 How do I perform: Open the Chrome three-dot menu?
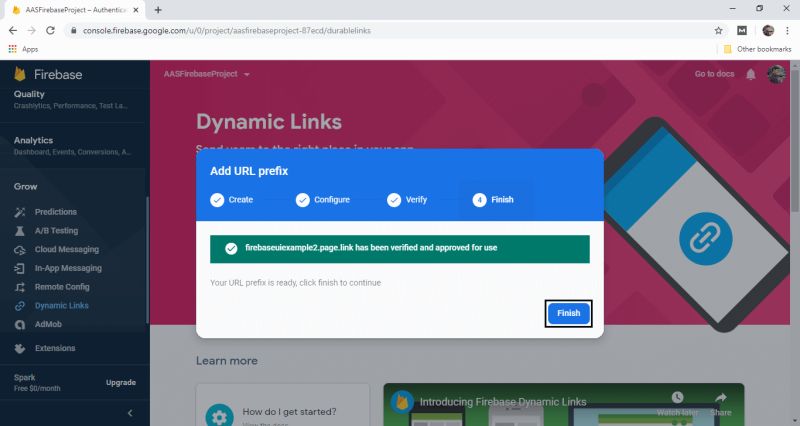click(x=787, y=31)
